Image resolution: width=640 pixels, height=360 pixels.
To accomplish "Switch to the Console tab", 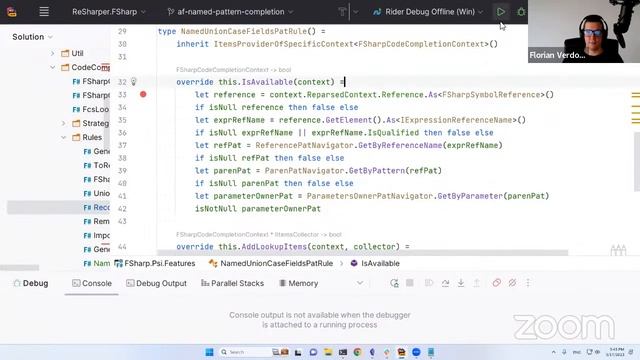I will pyautogui.click(x=92, y=283).
